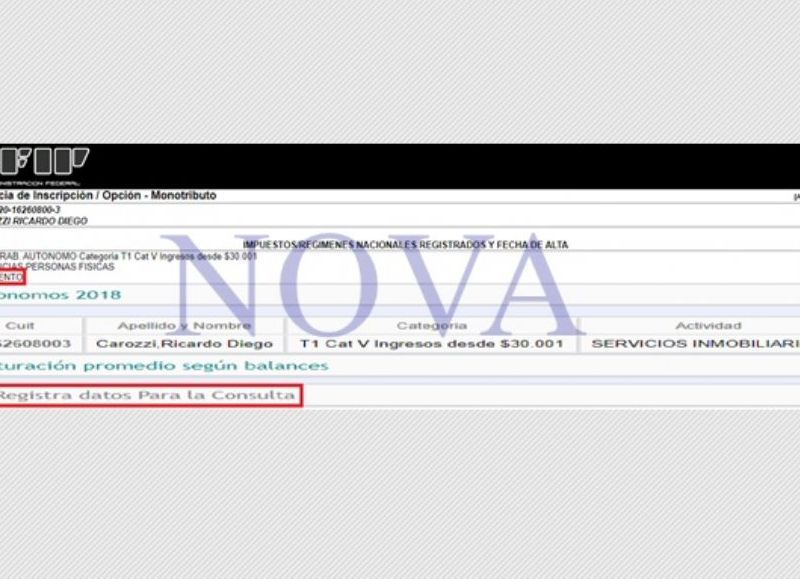Screen dimensions: 800x579
Task: Select the Cuit cell ending in 2608003
Action: point(36,343)
